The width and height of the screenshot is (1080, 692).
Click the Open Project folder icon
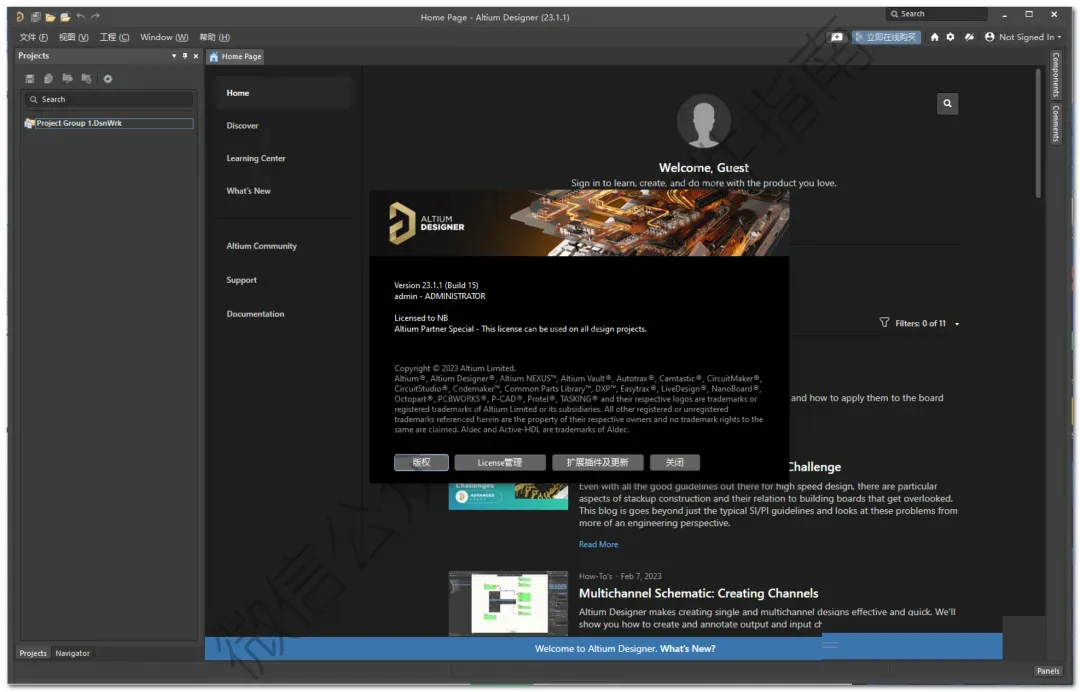(x=65, y=17)
